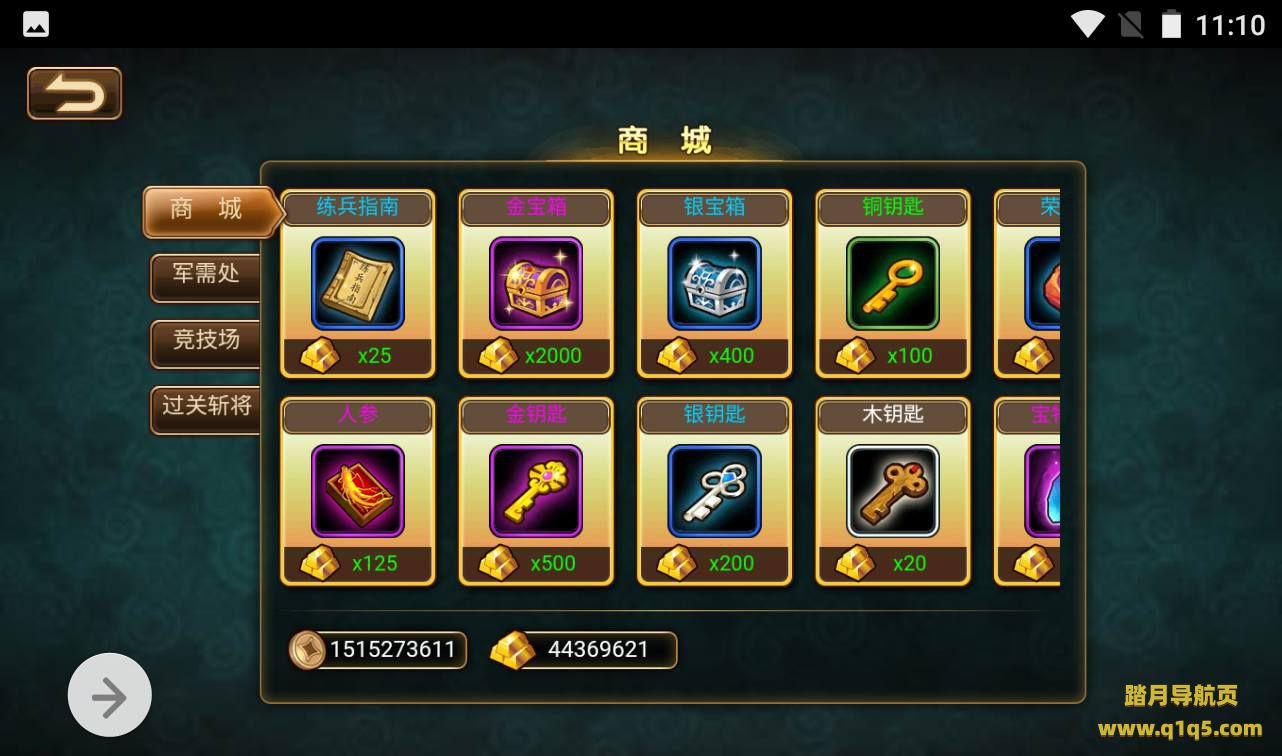Open the image notification in status bar
Image resolution: width=1282 pixels, height=756 pixels.
[x=36, y=24]
